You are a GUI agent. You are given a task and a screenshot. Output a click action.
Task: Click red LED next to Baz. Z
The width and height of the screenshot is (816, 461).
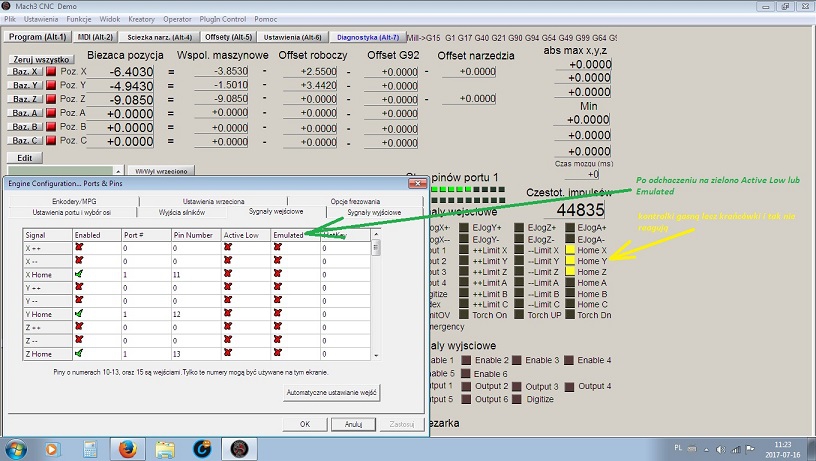click(51, 99)
